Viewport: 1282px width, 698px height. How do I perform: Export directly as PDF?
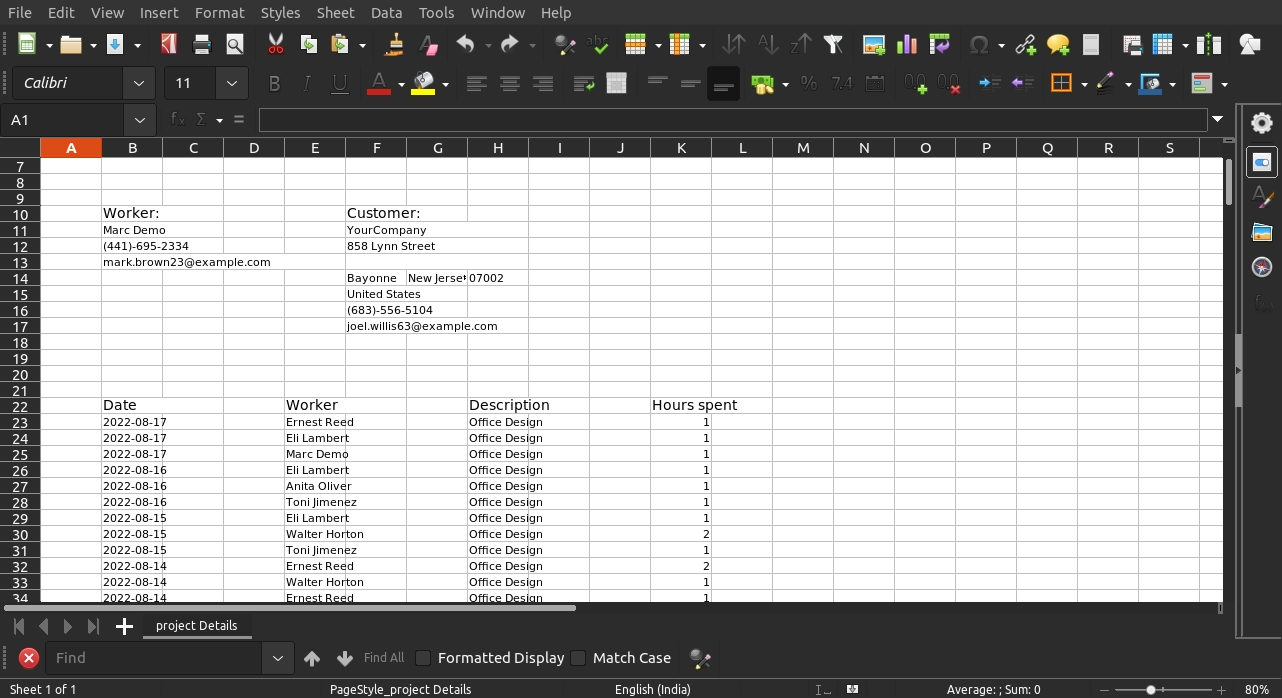(x=169, y=44)
